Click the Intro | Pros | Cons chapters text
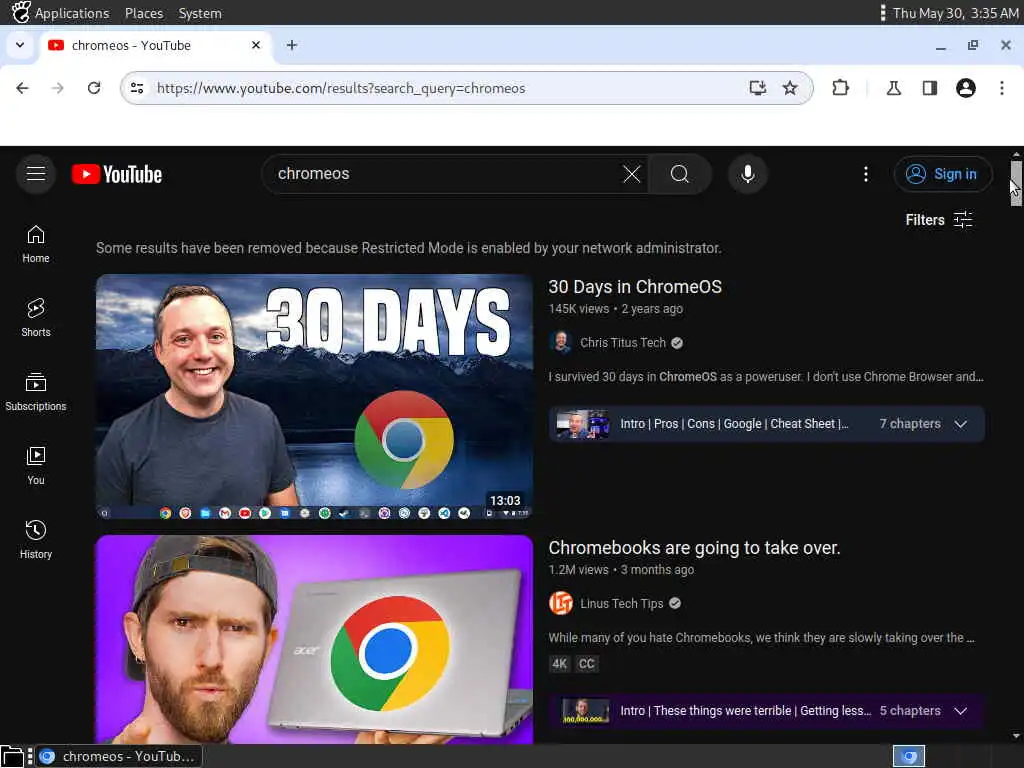This screenshot has height=768, width=1024. pos(734,424)
